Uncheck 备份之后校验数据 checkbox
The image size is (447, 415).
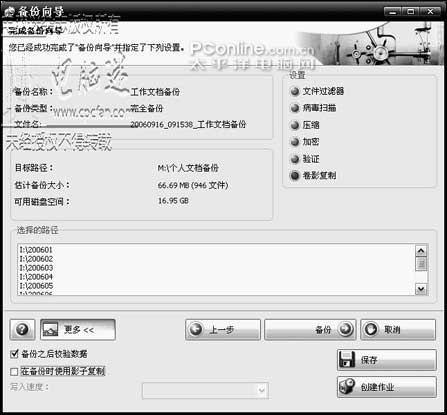[14, 354]
